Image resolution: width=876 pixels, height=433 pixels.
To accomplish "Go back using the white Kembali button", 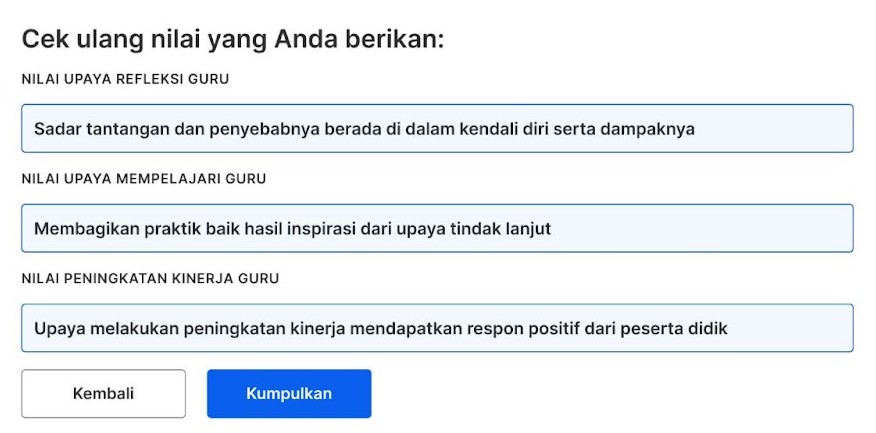I will (x=103, y=393).
